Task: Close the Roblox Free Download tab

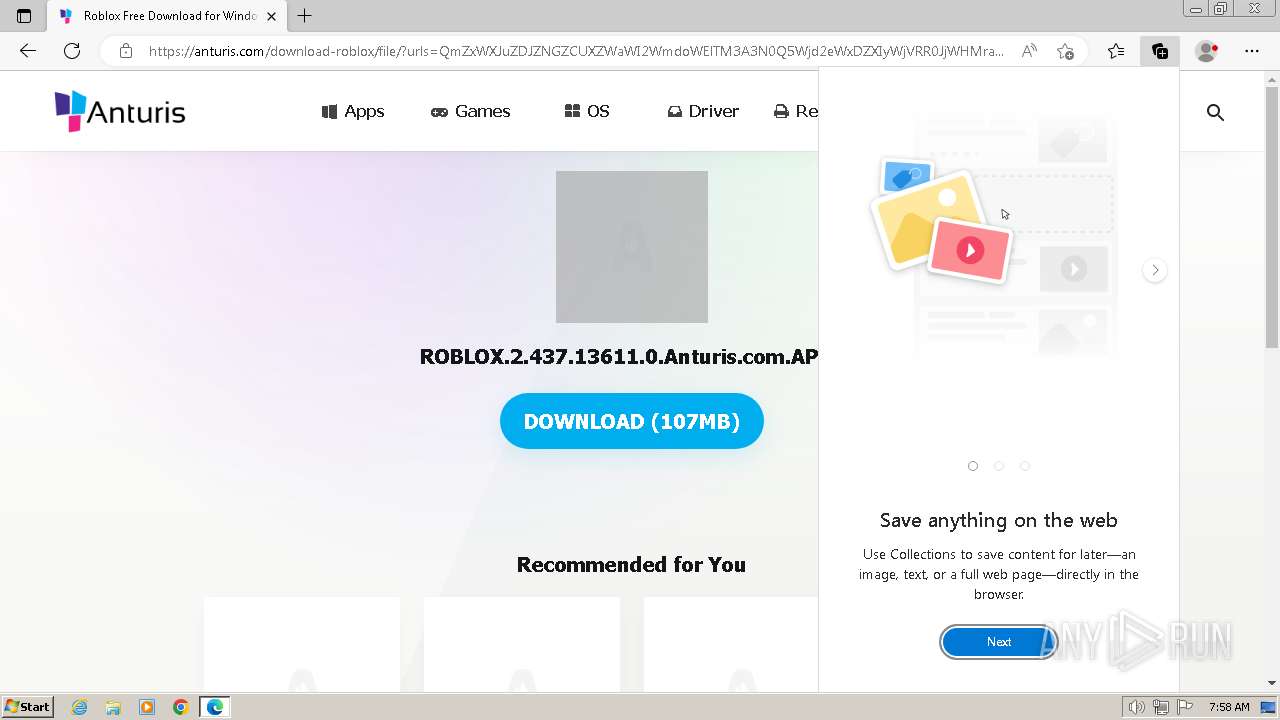Action: pos(271,16)
